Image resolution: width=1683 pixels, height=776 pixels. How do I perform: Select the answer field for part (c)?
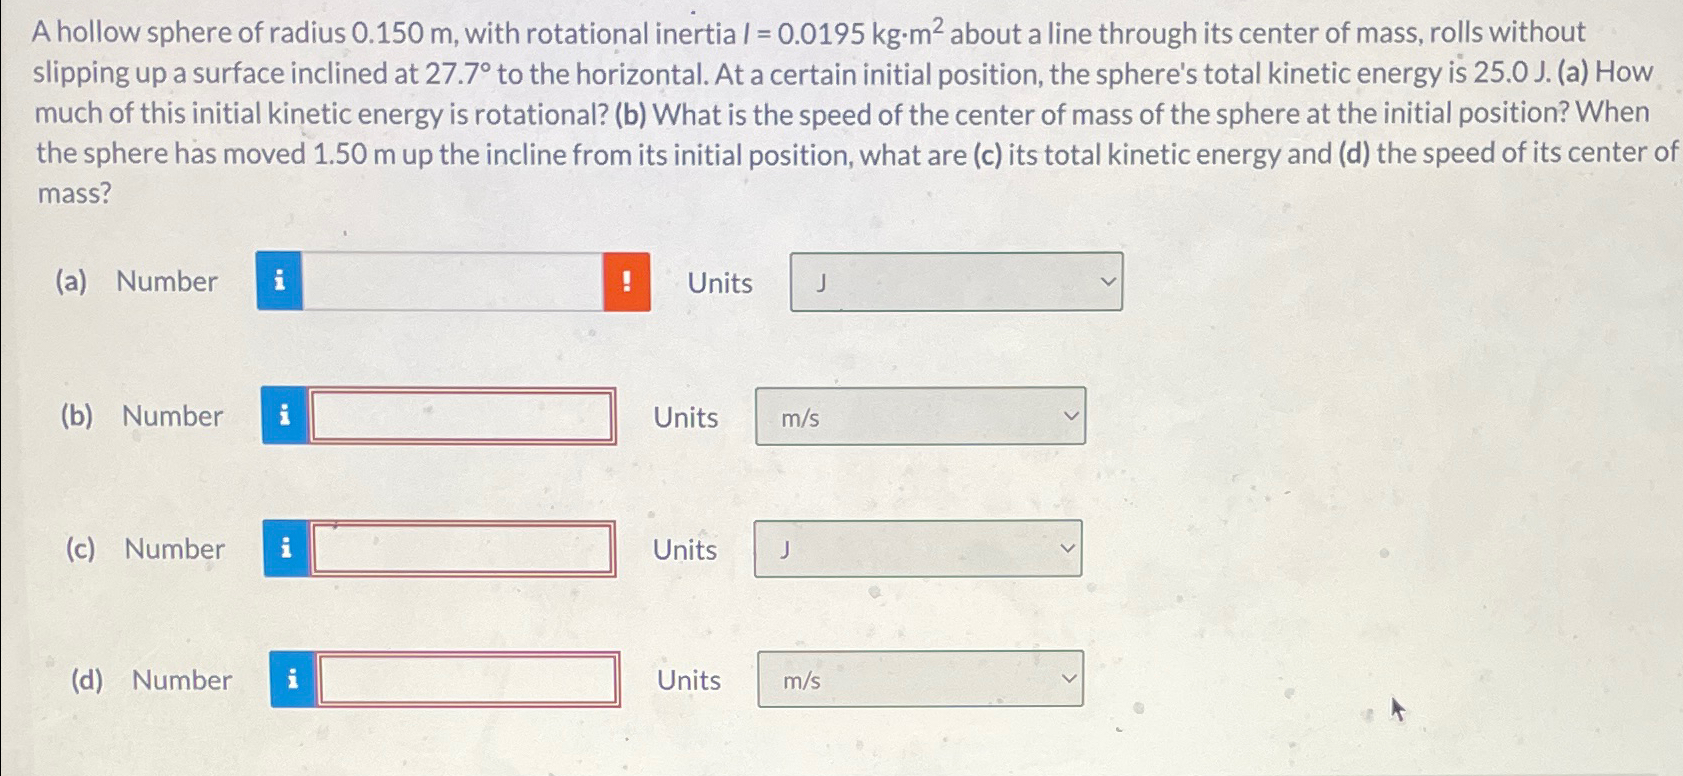pyautogui.click(x=462, y=548)
